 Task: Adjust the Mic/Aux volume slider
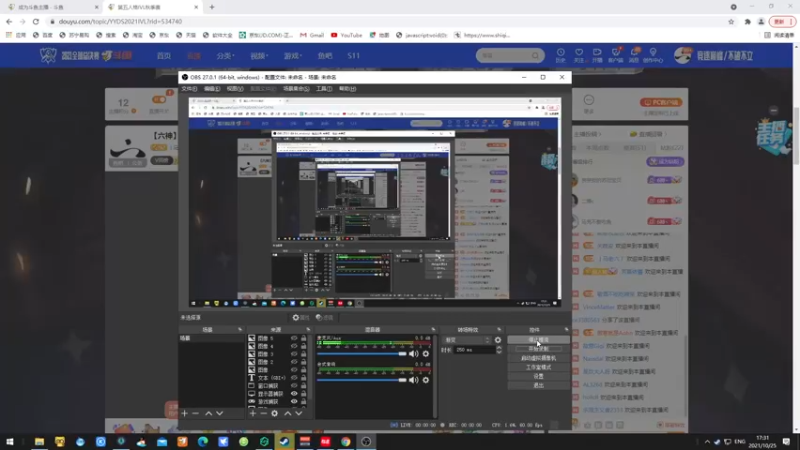362,354
